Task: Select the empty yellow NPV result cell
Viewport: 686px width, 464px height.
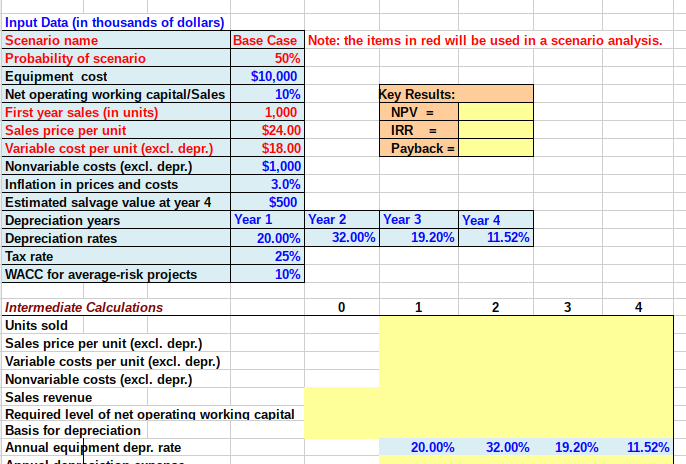Action: pos(496,112)
